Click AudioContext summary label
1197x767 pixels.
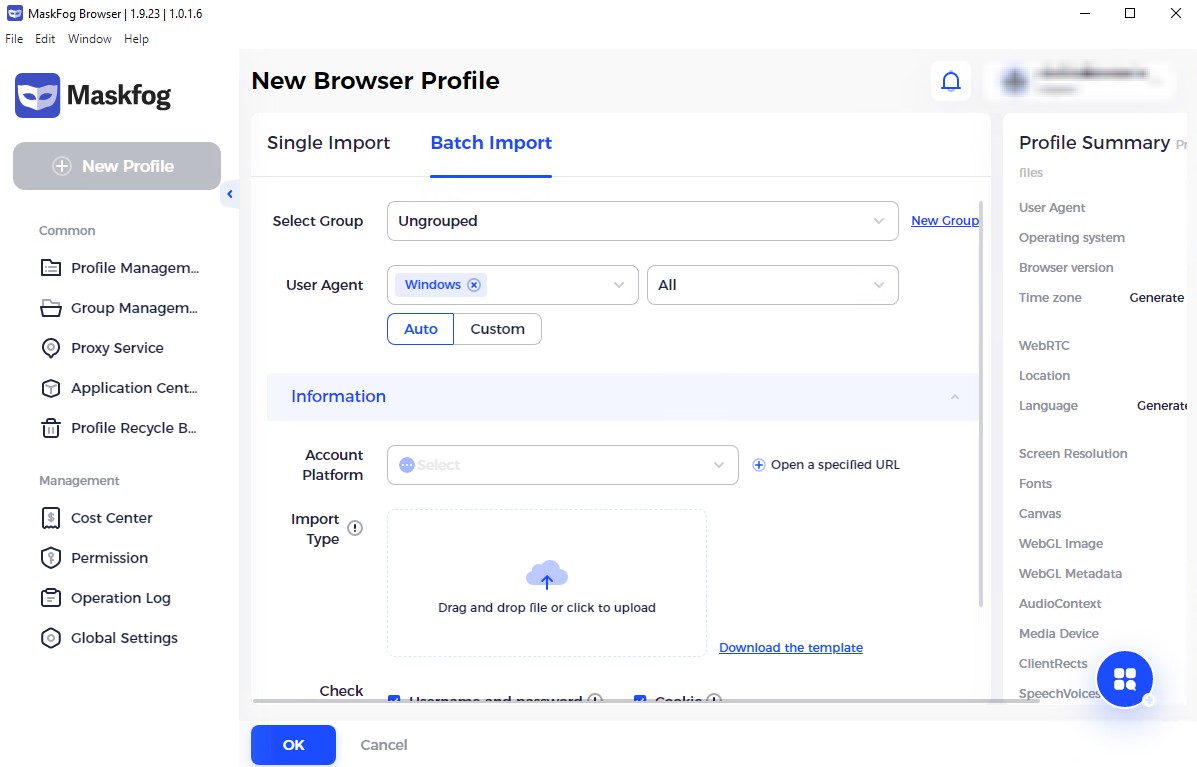[1060, 604]
